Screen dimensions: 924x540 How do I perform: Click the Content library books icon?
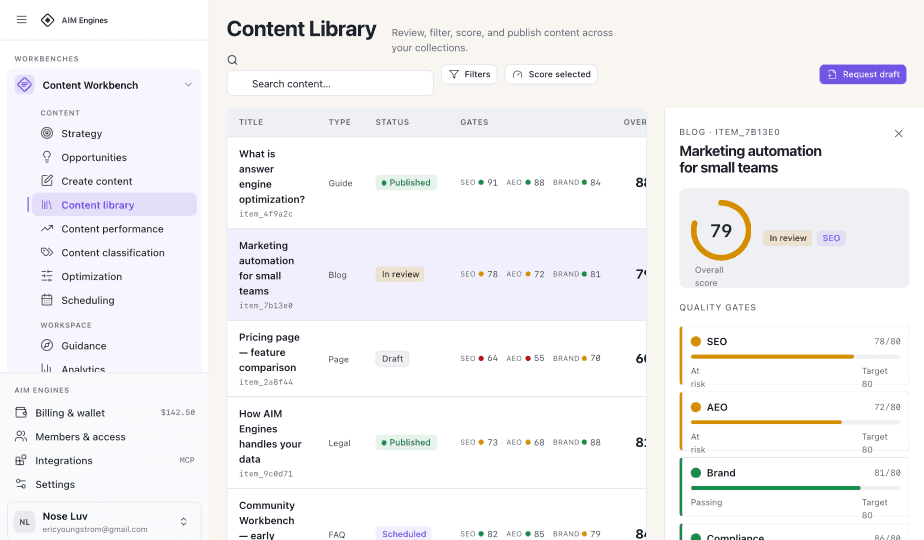pos(47,205)
